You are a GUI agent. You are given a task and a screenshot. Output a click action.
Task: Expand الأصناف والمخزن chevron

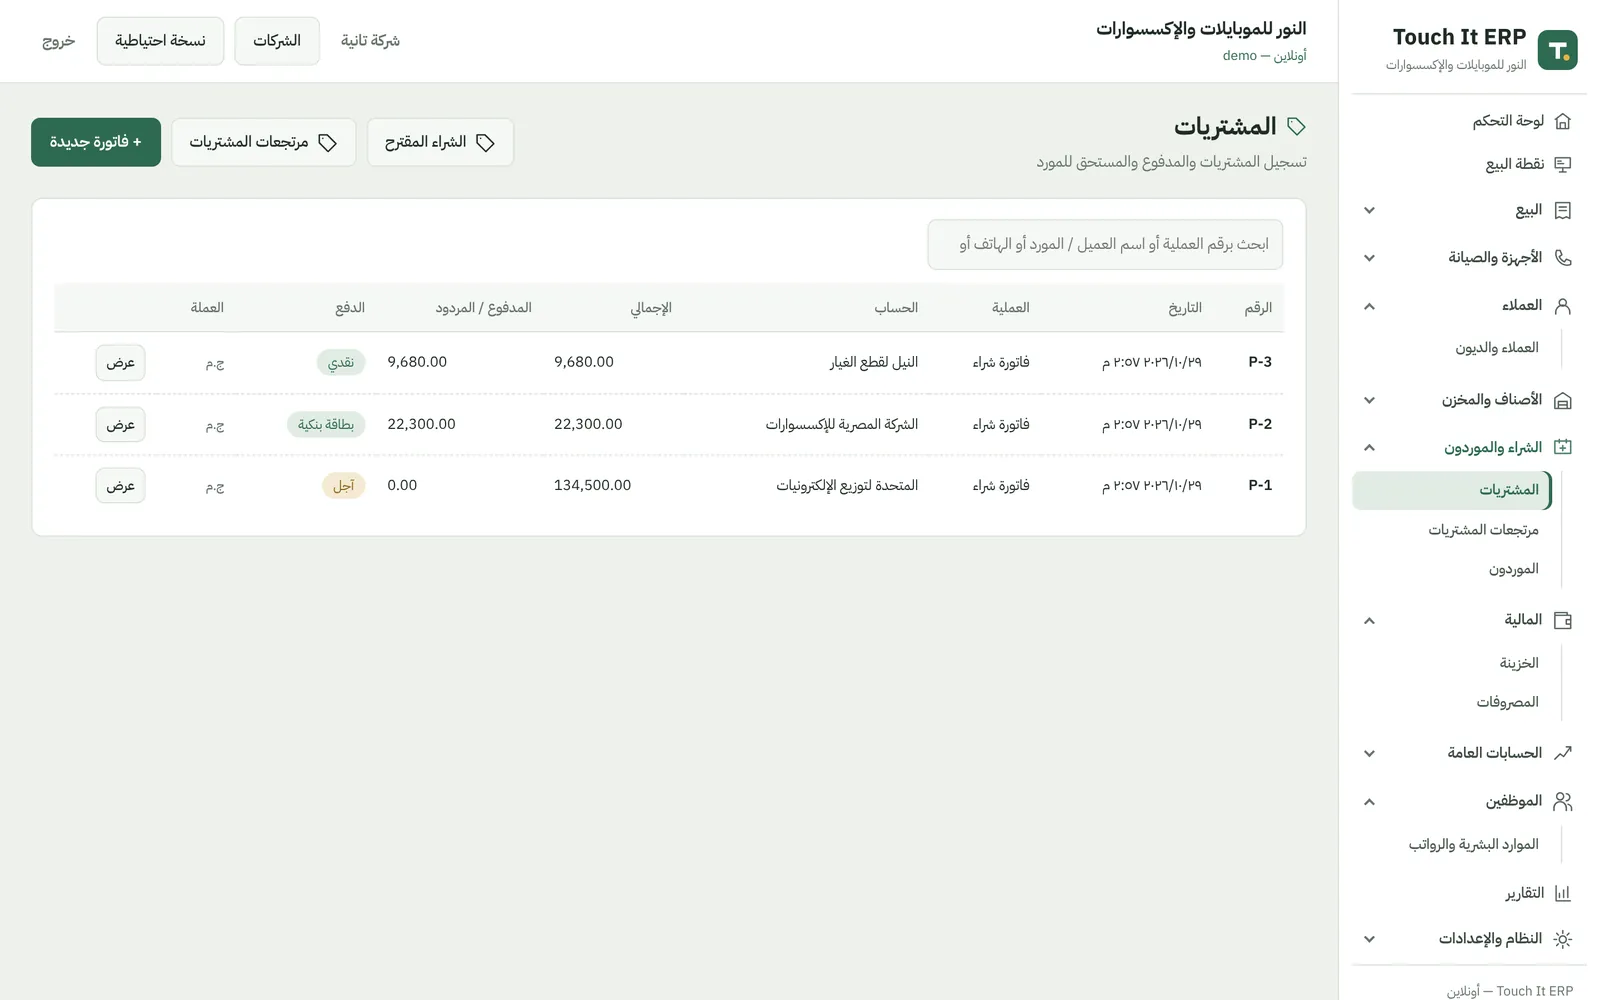point(1369,400)
